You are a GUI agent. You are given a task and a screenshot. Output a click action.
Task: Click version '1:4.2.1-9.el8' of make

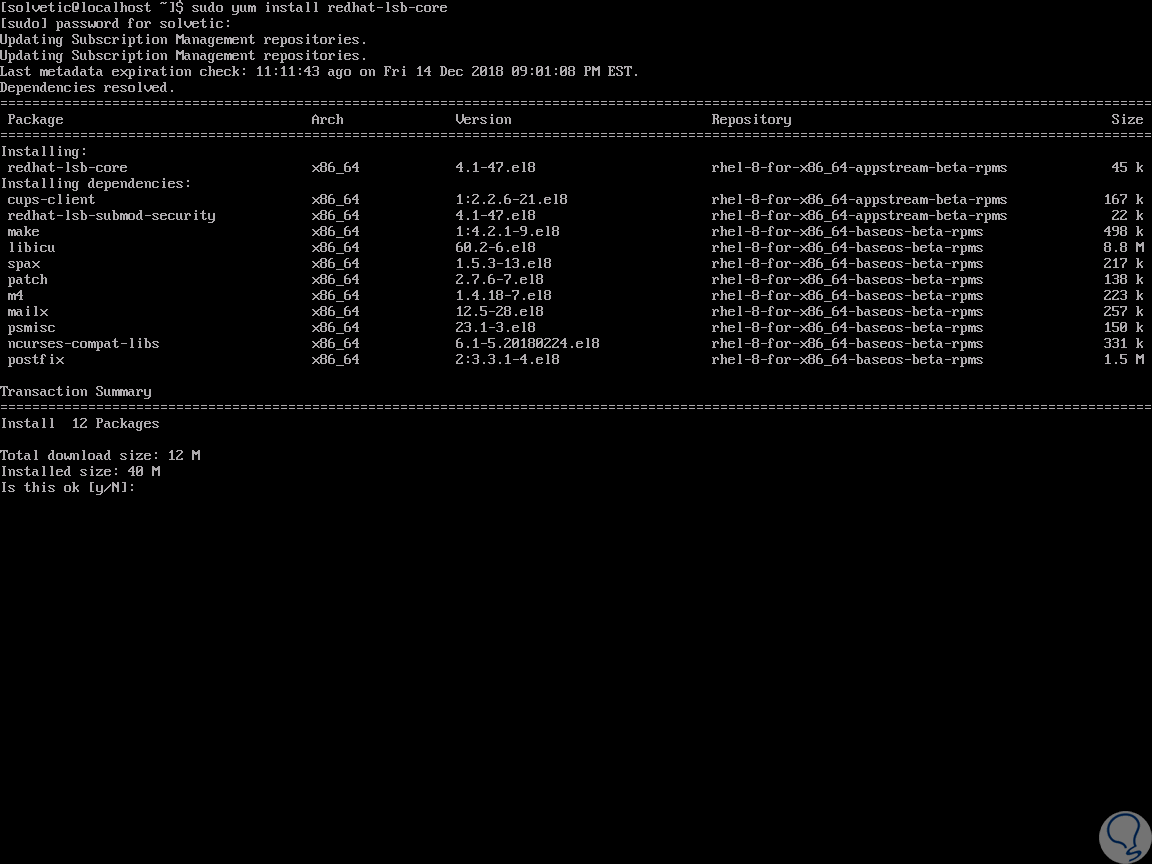point(508,232)
